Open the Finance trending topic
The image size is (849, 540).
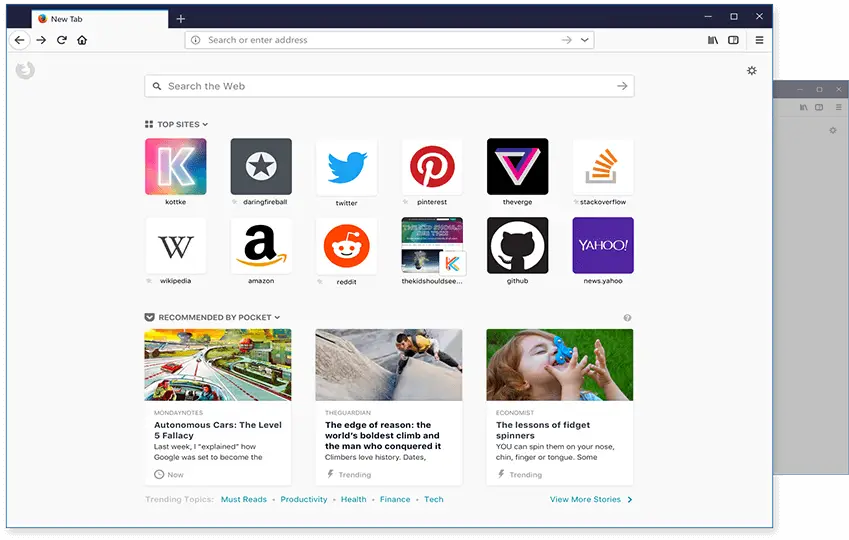395,499
